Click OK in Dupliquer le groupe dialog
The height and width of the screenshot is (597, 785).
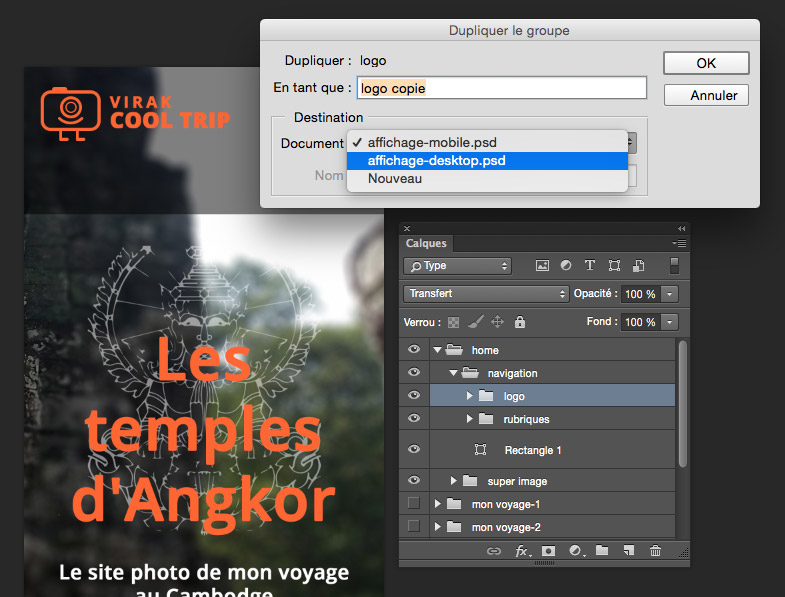pyautogui.click(x=706, y=63)
